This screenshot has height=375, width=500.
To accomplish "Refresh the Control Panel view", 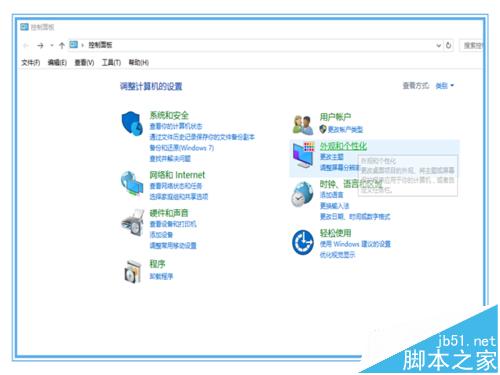I will click(x=449, y=45).
